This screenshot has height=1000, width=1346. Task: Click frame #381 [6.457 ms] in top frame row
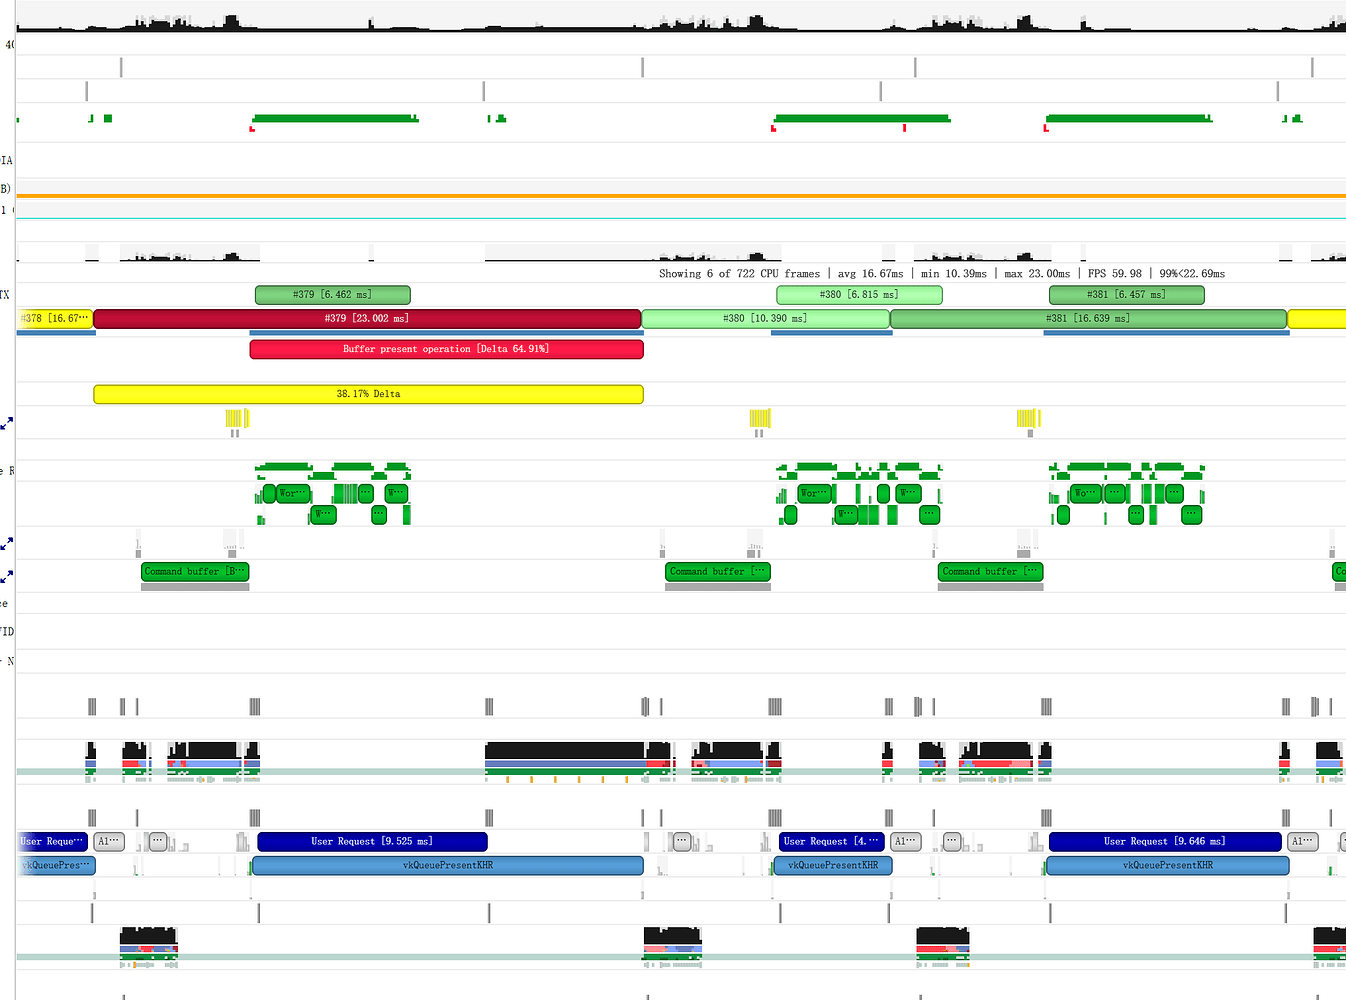click(1126, 294)
